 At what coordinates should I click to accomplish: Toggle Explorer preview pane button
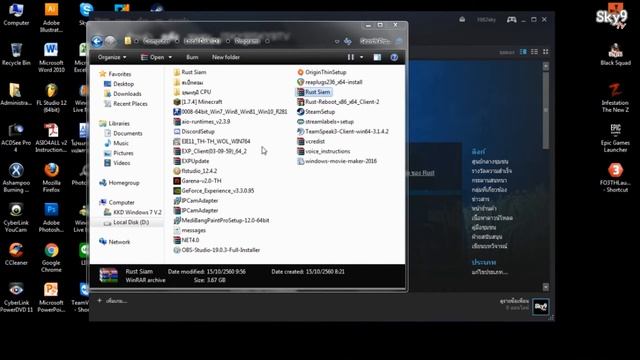tap(377, 57)
